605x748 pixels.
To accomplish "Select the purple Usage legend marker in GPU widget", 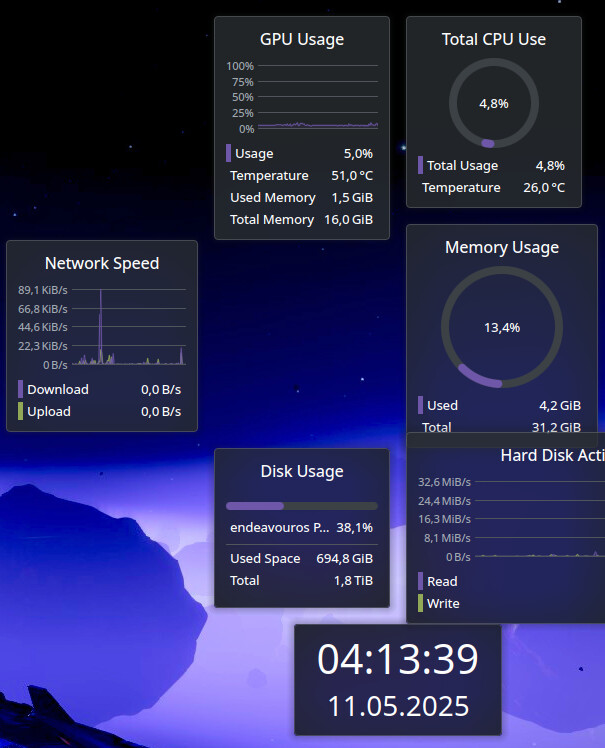I will click(229, 153).
